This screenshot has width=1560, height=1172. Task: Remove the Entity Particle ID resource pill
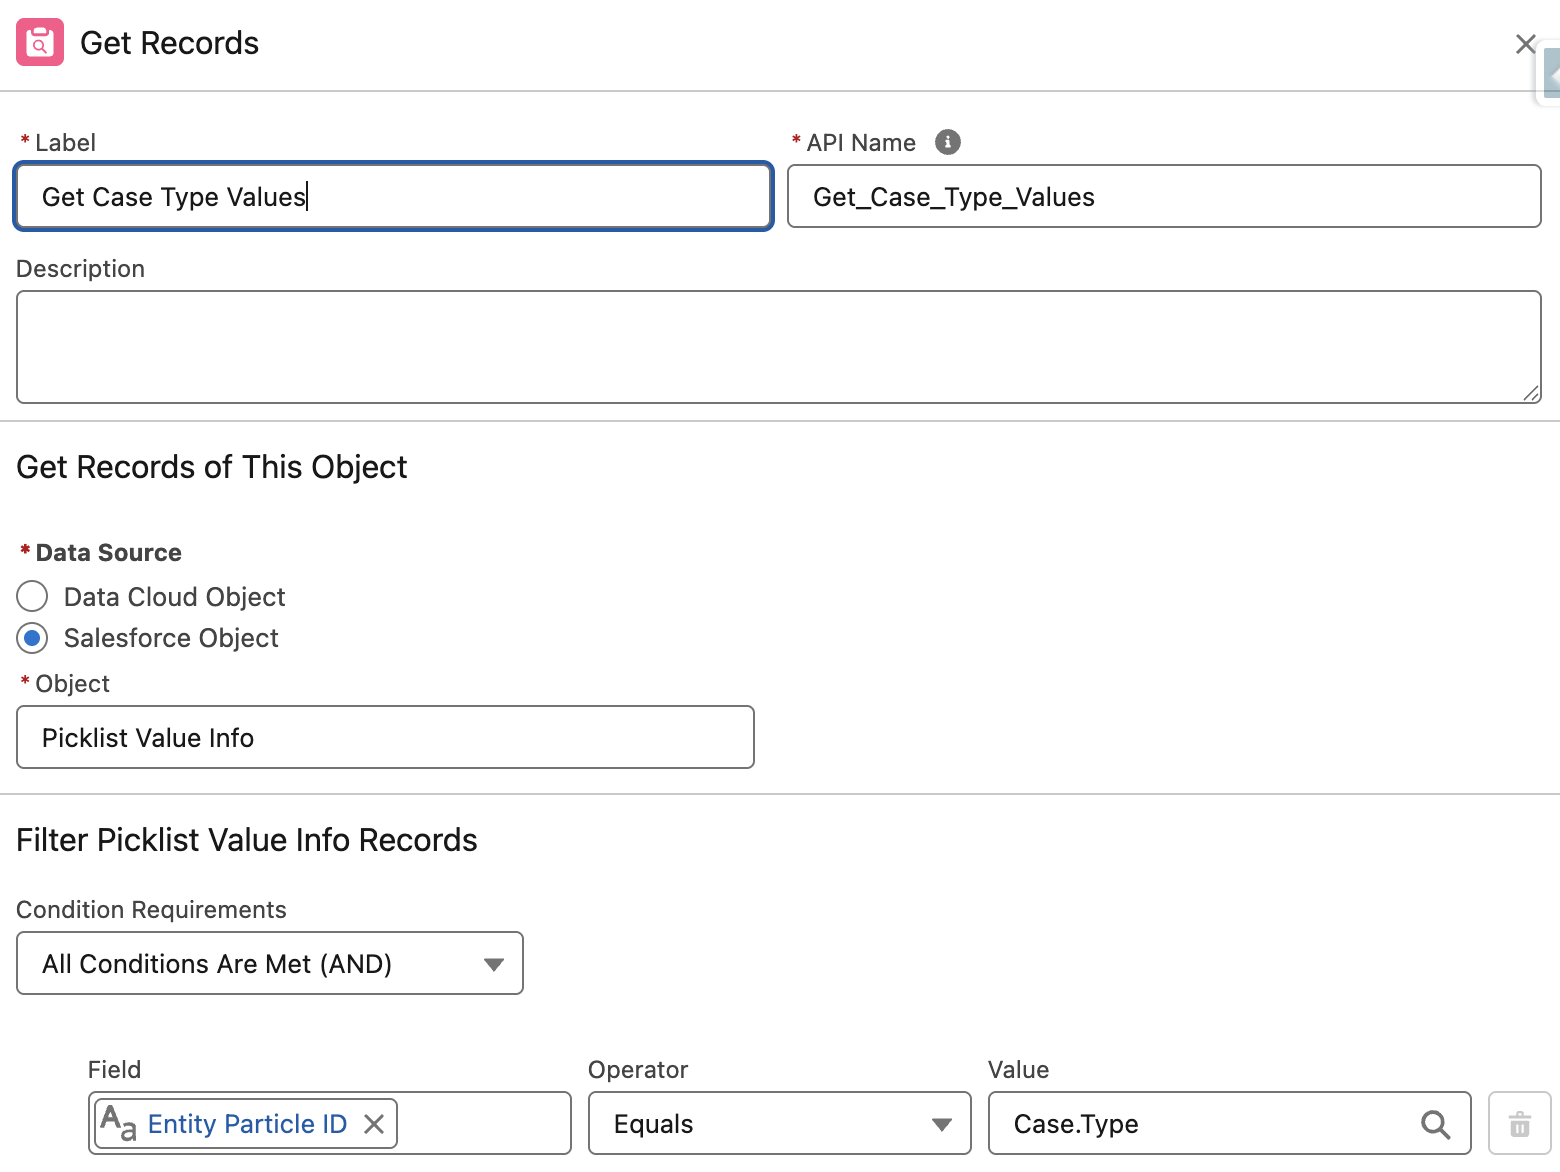373,1124
